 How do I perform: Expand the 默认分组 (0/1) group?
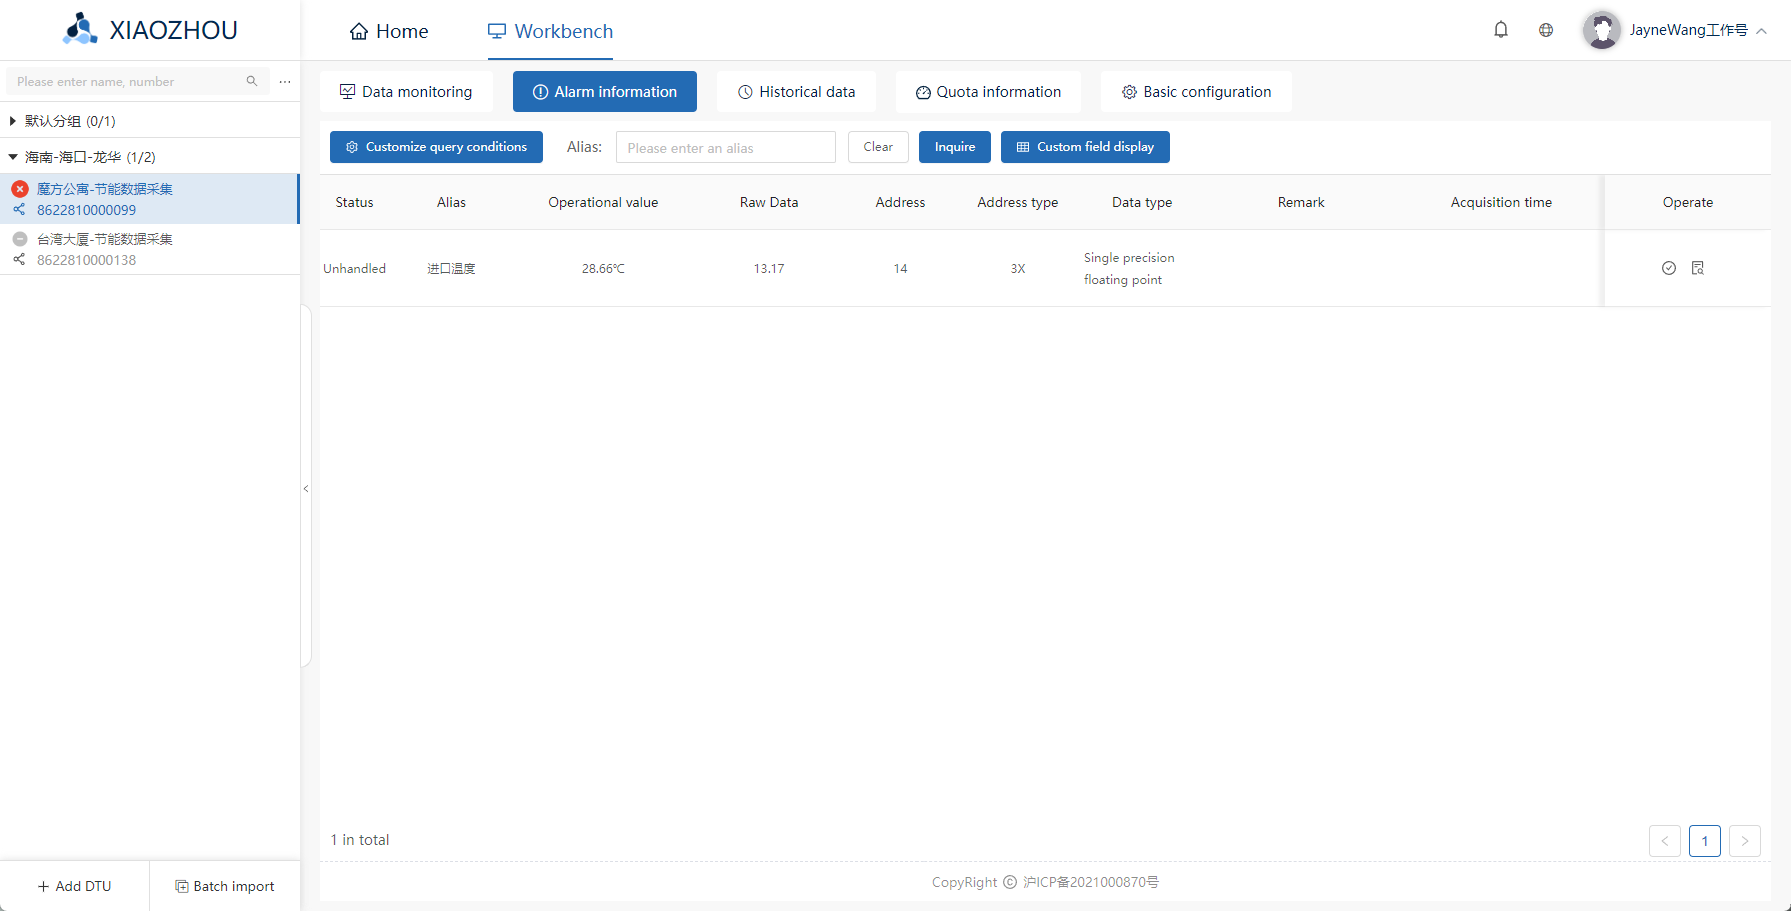click(x=12, y=121)
